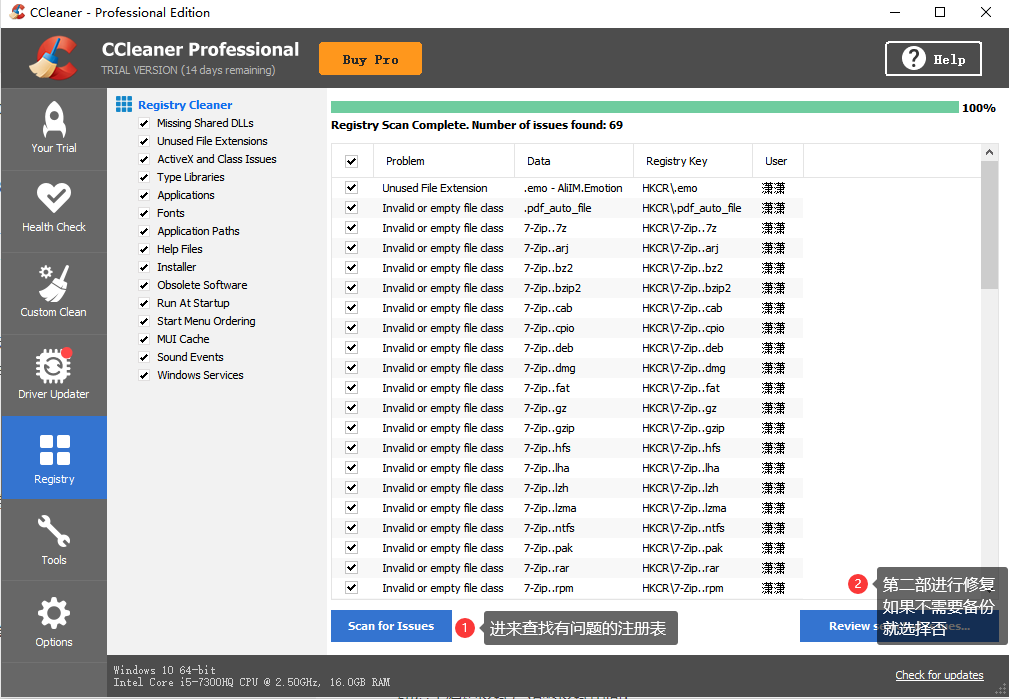Open Check for updates link

[939, 675]
